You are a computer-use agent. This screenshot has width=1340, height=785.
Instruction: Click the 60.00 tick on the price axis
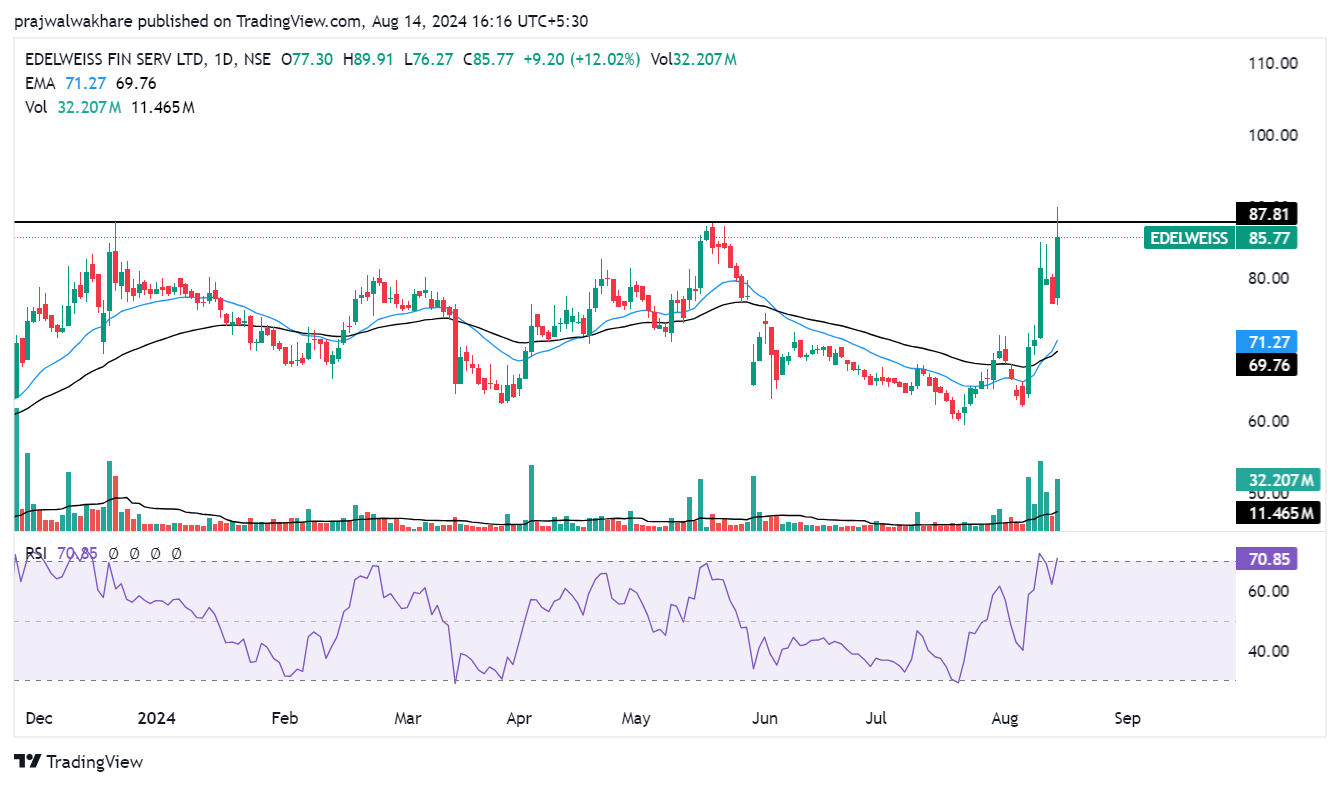pos(1266,421)
